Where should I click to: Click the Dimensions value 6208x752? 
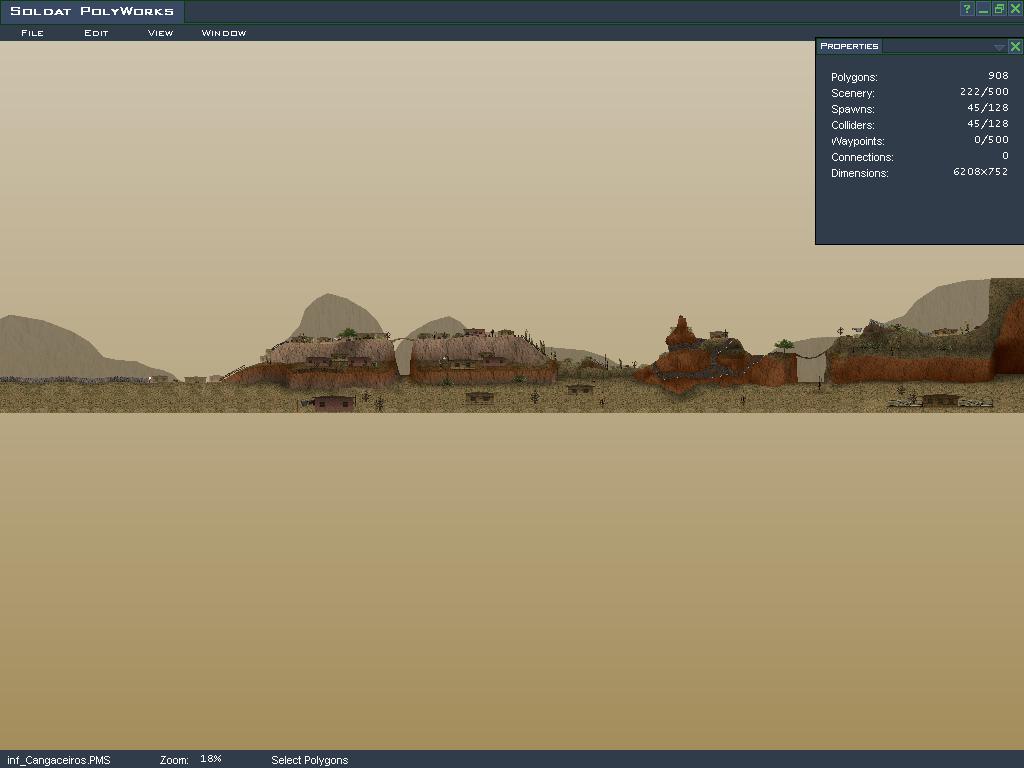(980, 172)
